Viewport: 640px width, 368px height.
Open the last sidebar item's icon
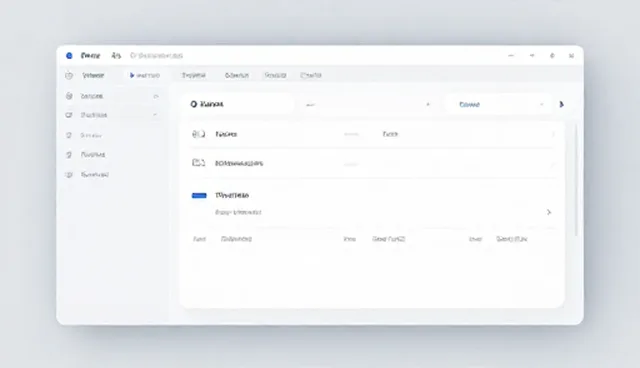coord(69,175)
